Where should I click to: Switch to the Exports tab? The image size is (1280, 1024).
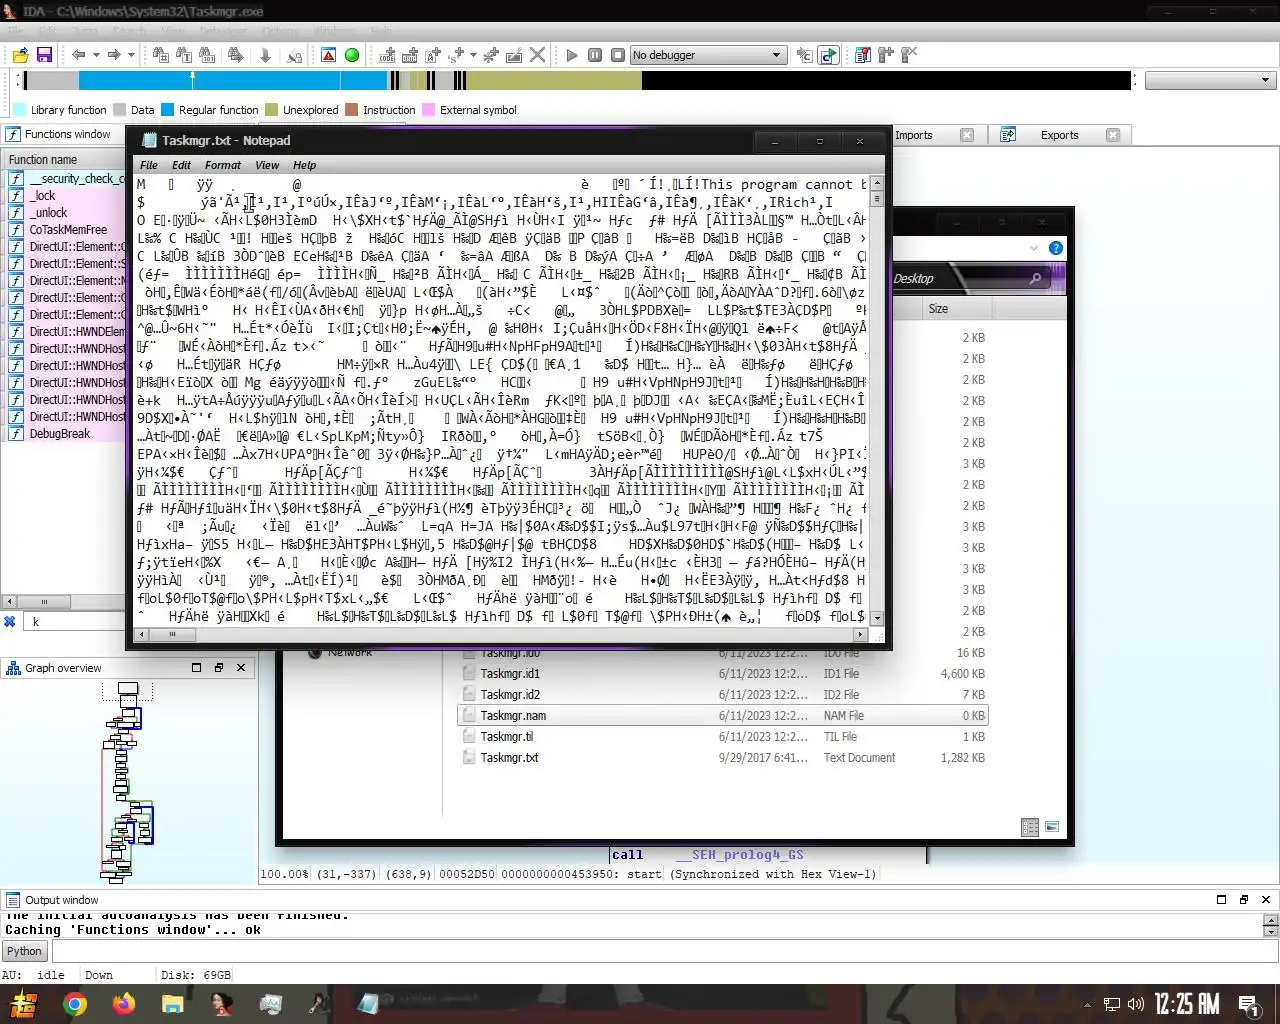click(x=1059, y=135)
